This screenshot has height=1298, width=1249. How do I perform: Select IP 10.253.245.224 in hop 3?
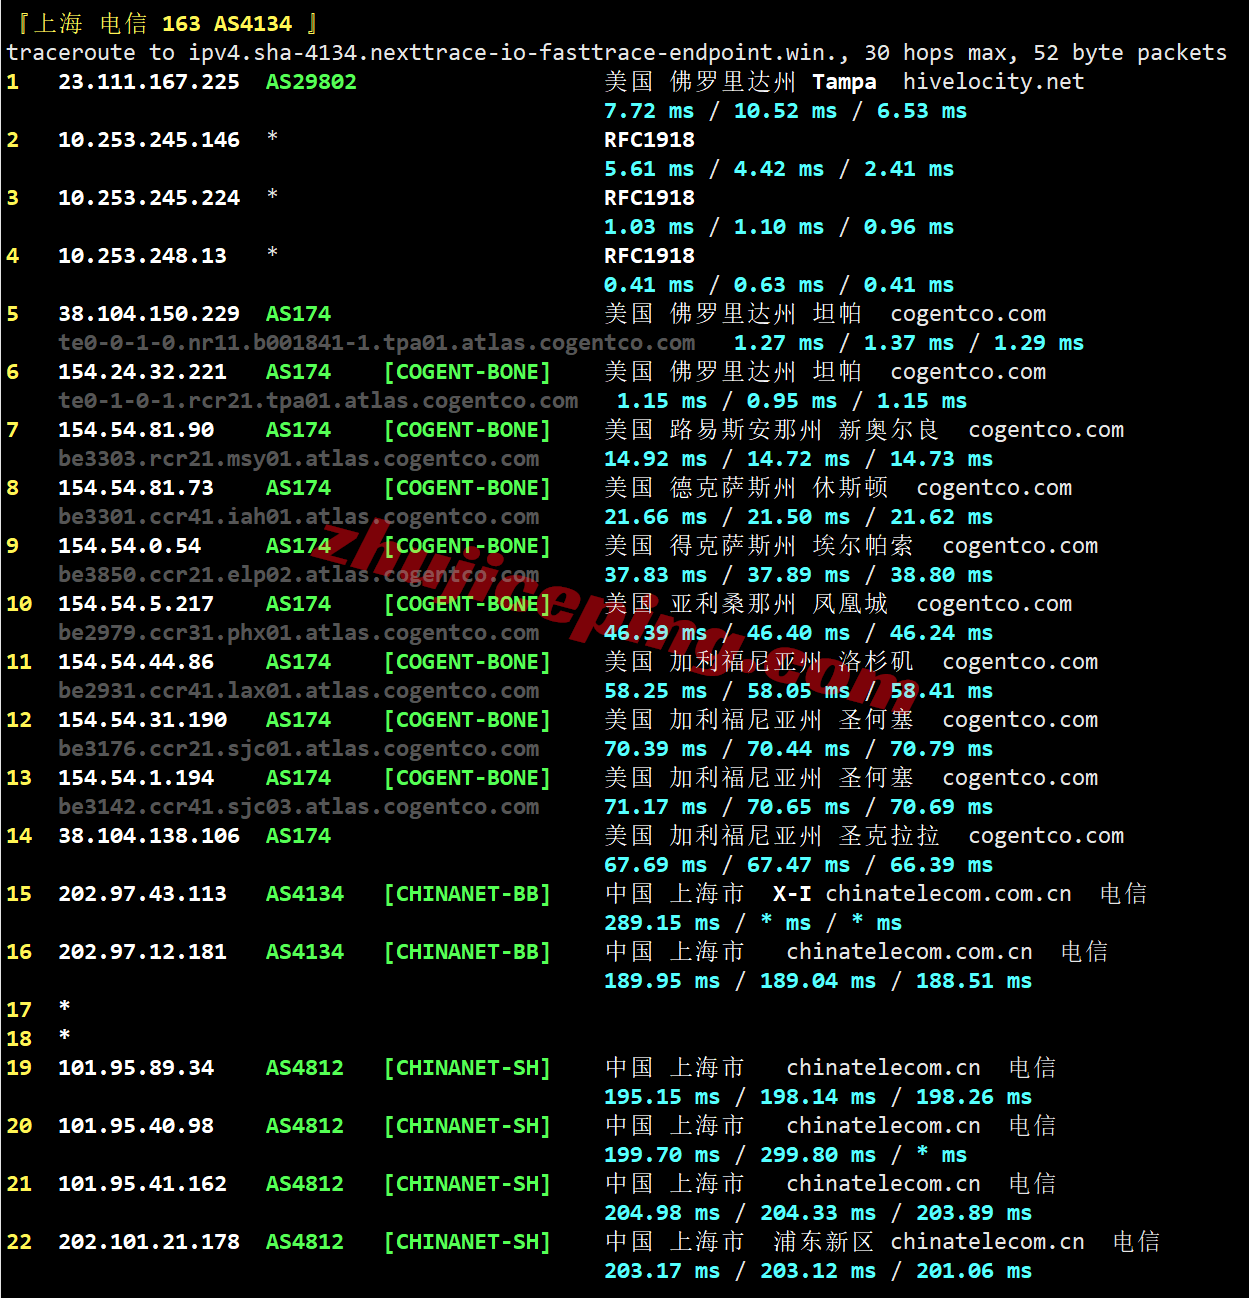[x=149, y=198]
